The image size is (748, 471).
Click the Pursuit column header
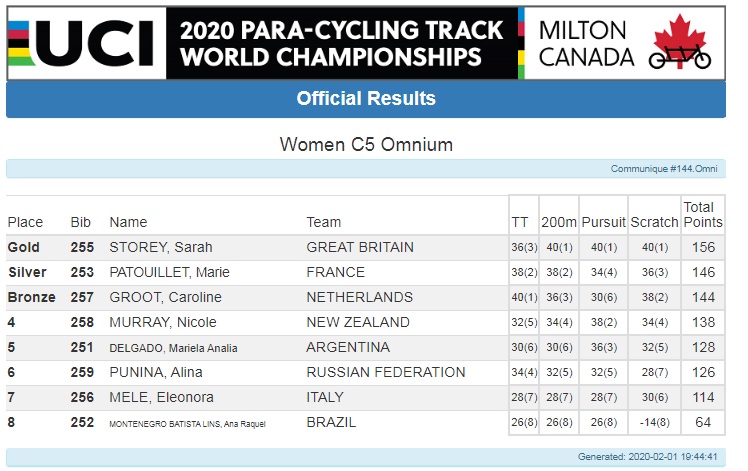[x=603, y=222]
